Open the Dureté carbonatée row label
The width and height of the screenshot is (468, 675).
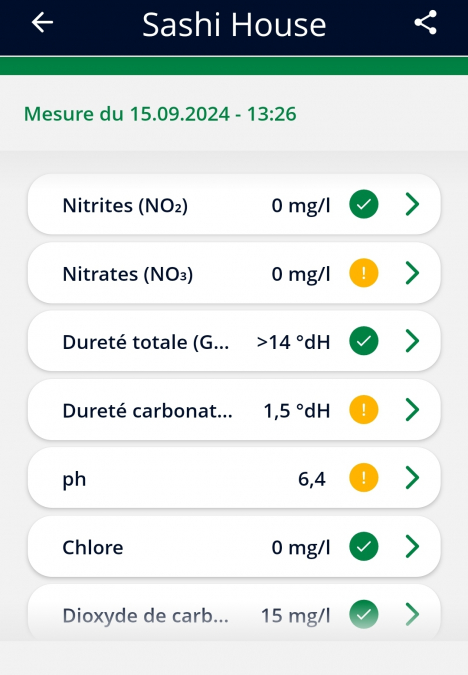[147, 411]
